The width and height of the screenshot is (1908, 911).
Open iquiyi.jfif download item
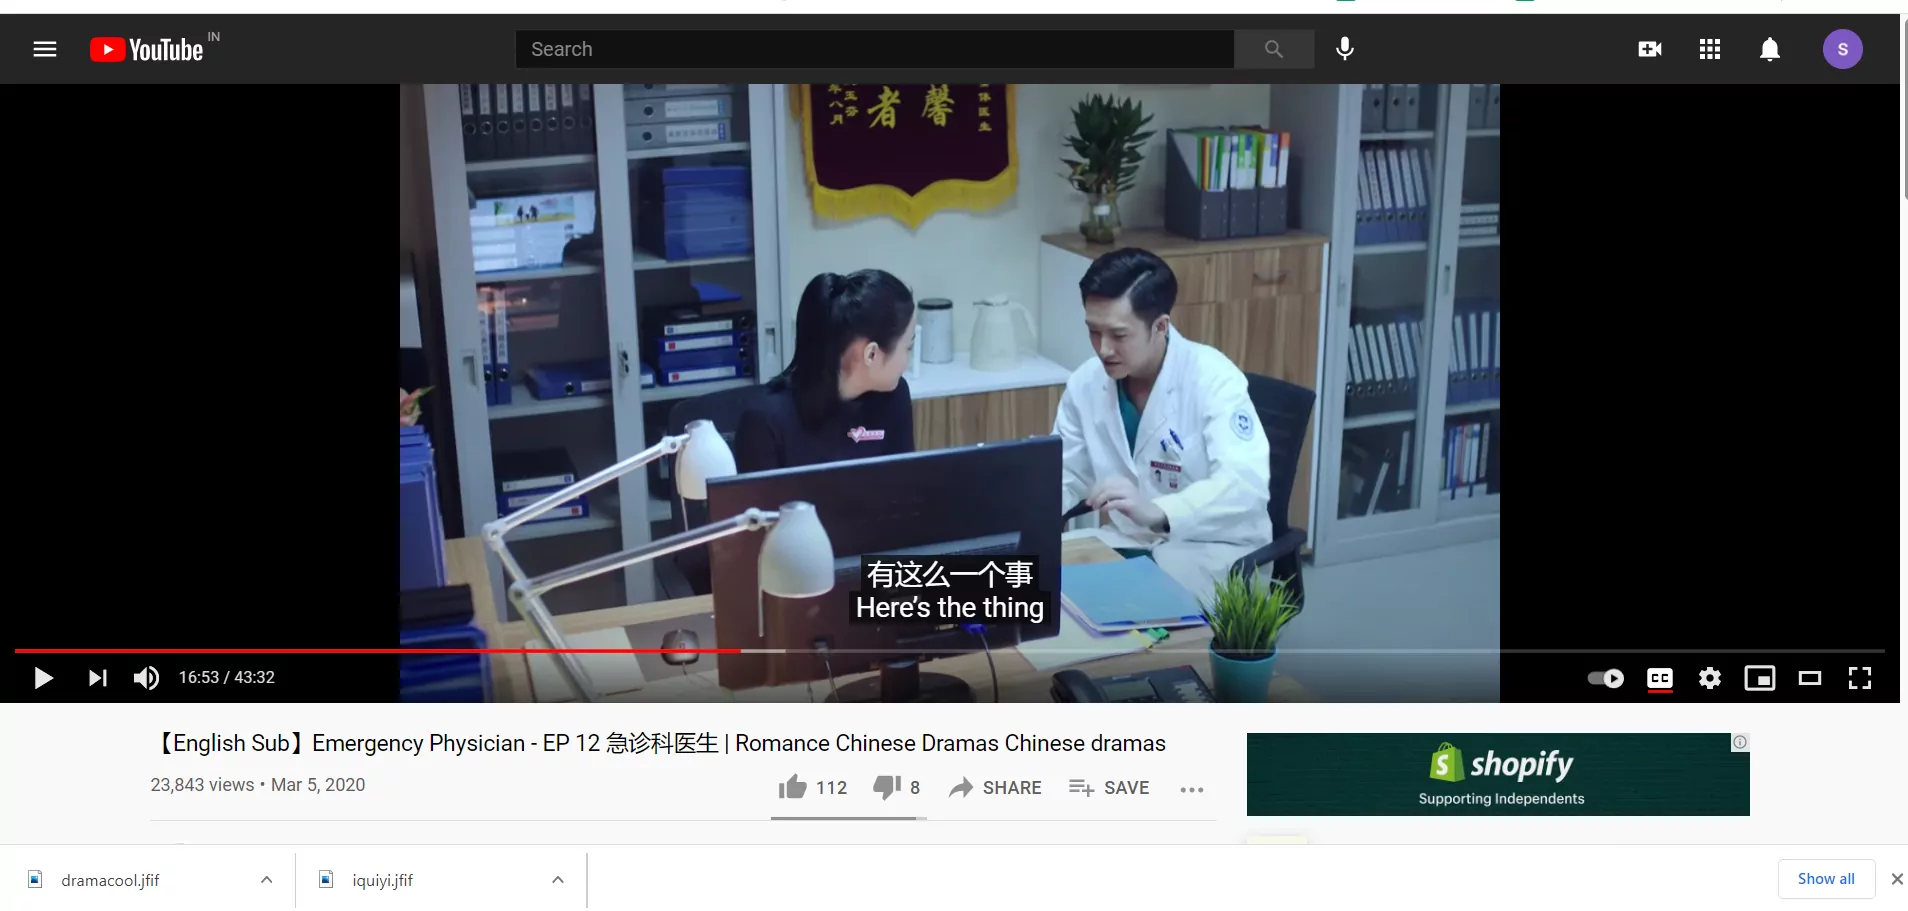tap(382, 880)
